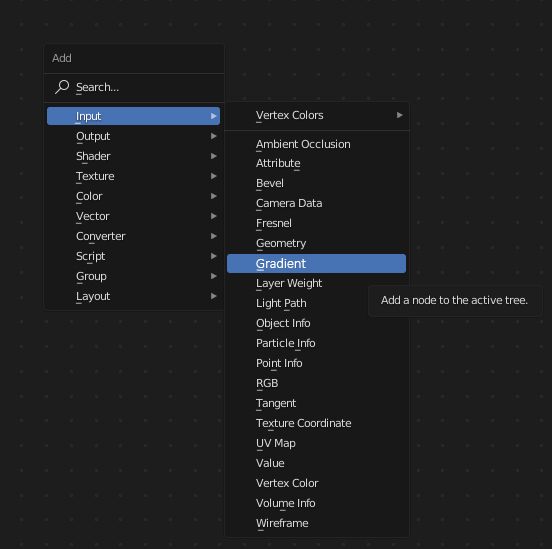Add a Point Info node
This screenshot has height=549, width=552.
[316, 363]
